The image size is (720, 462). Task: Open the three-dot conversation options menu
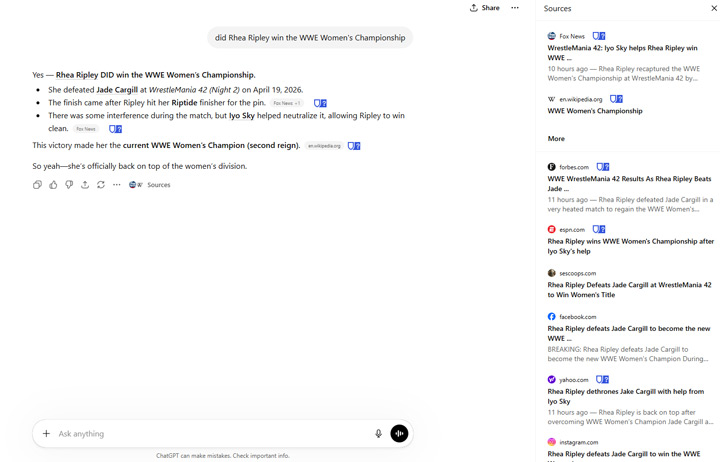515,8
